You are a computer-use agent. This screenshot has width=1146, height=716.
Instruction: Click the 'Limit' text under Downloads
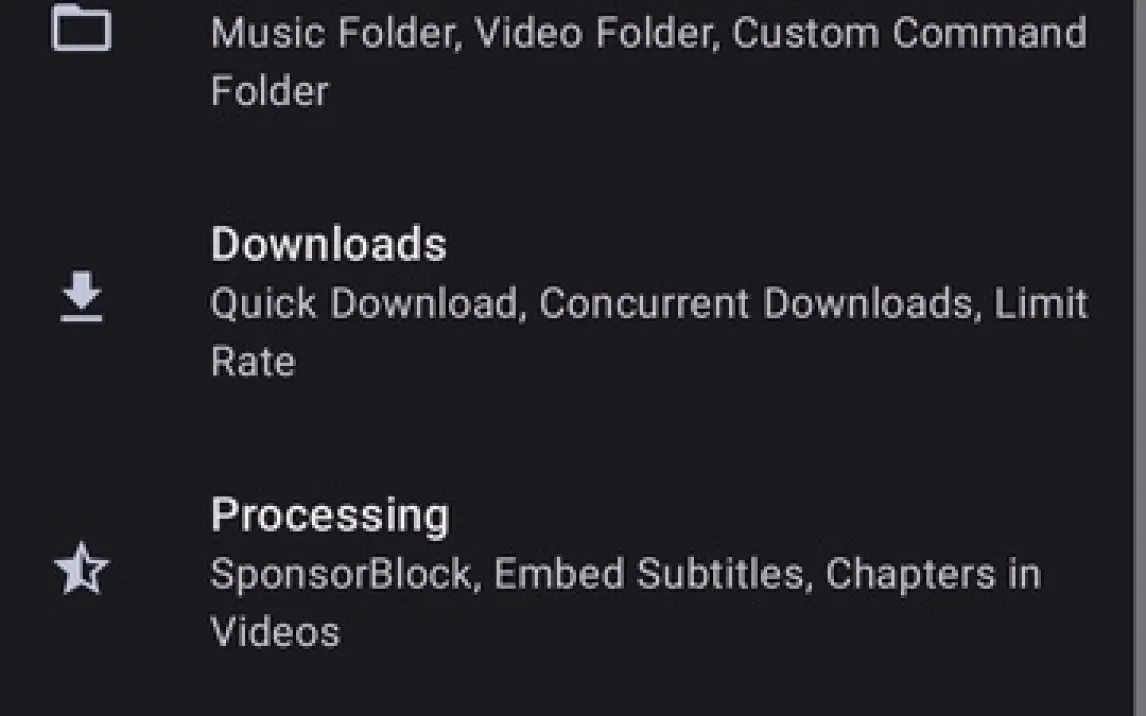pos(1040,304)
